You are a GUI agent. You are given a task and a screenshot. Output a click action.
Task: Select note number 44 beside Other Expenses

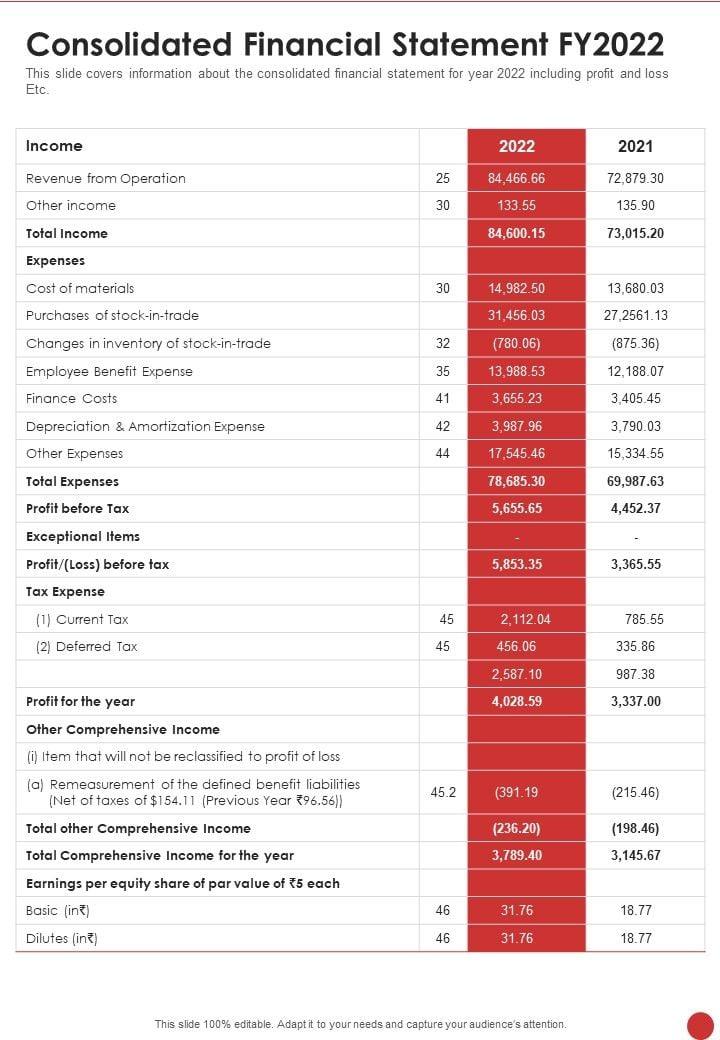point(443,453)
